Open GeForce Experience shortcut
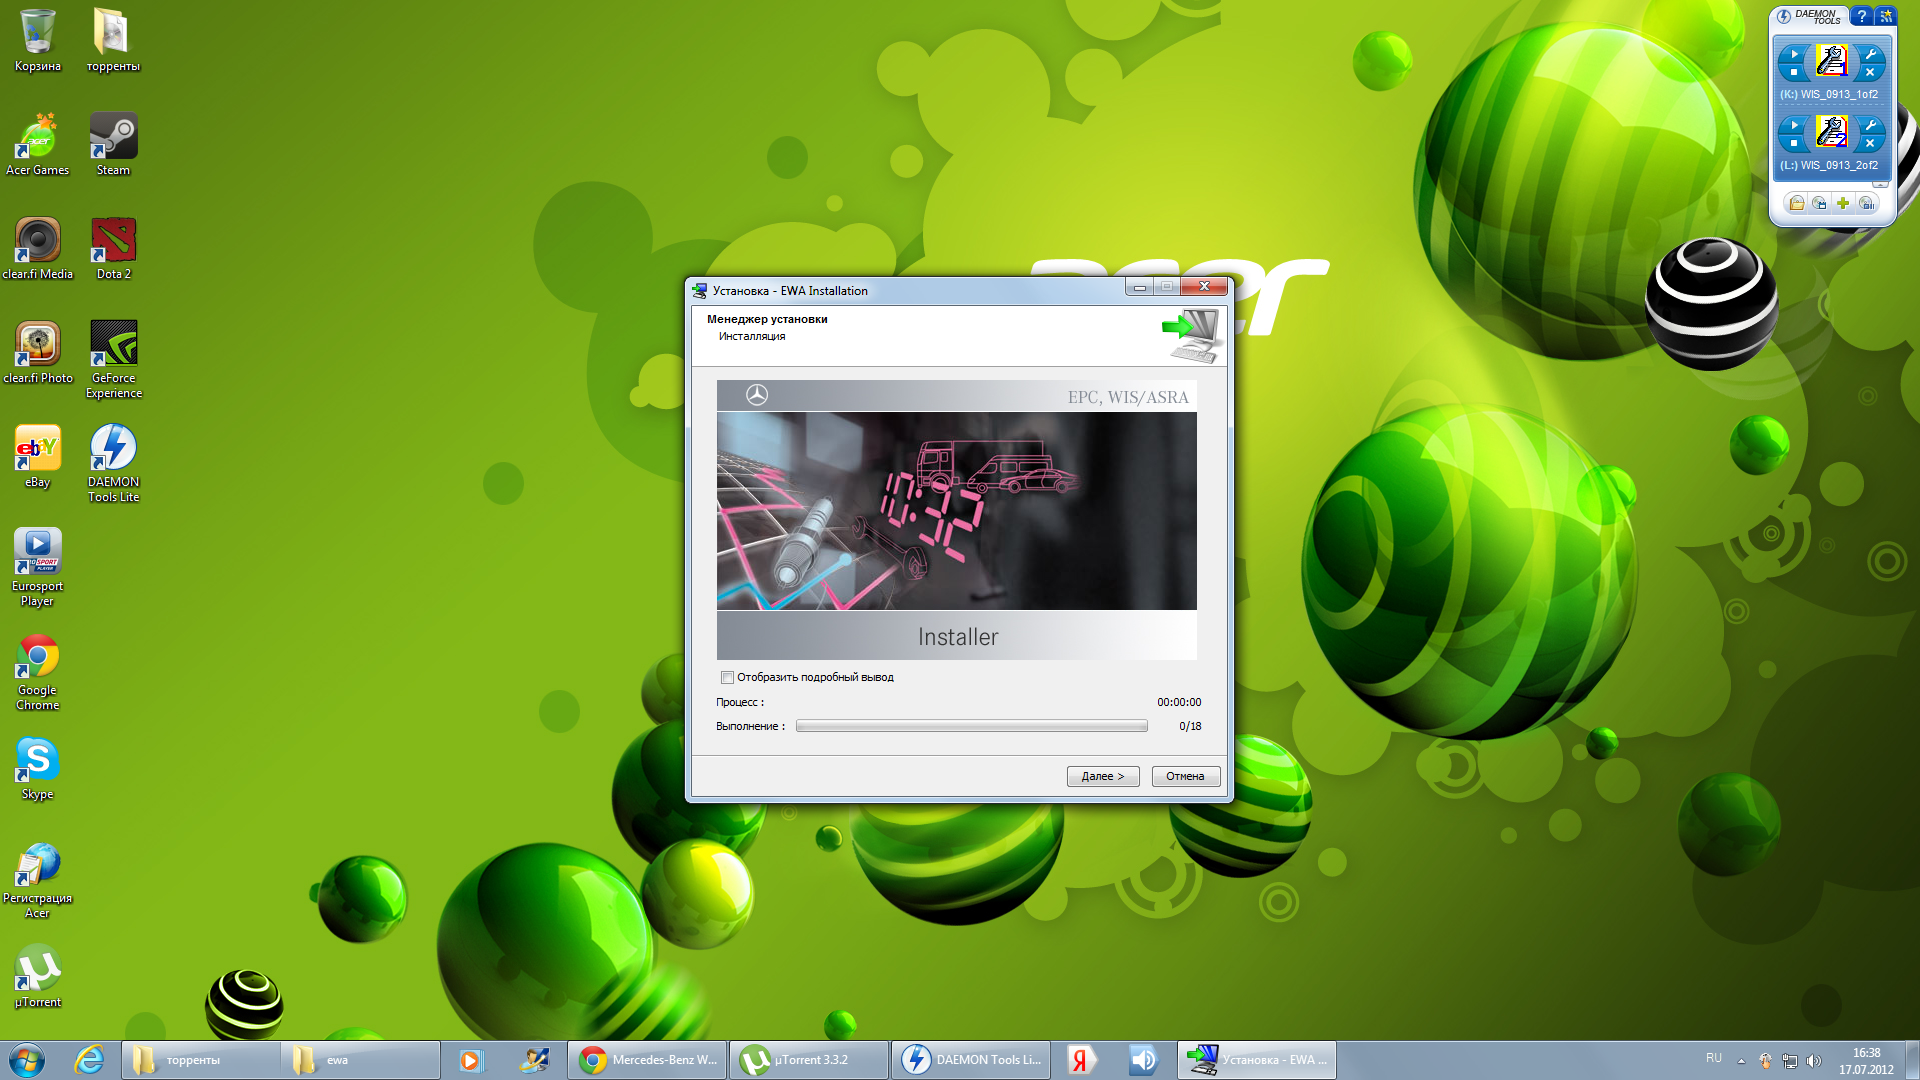The image size is (1920, 1080). click(x=113, y=360)
